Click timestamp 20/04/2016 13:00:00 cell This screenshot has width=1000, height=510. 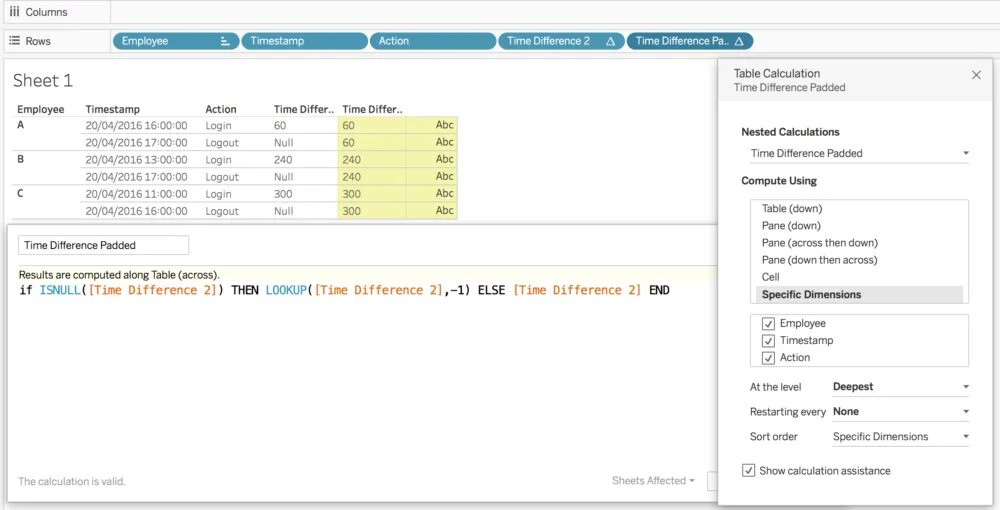tap(136, 160)
